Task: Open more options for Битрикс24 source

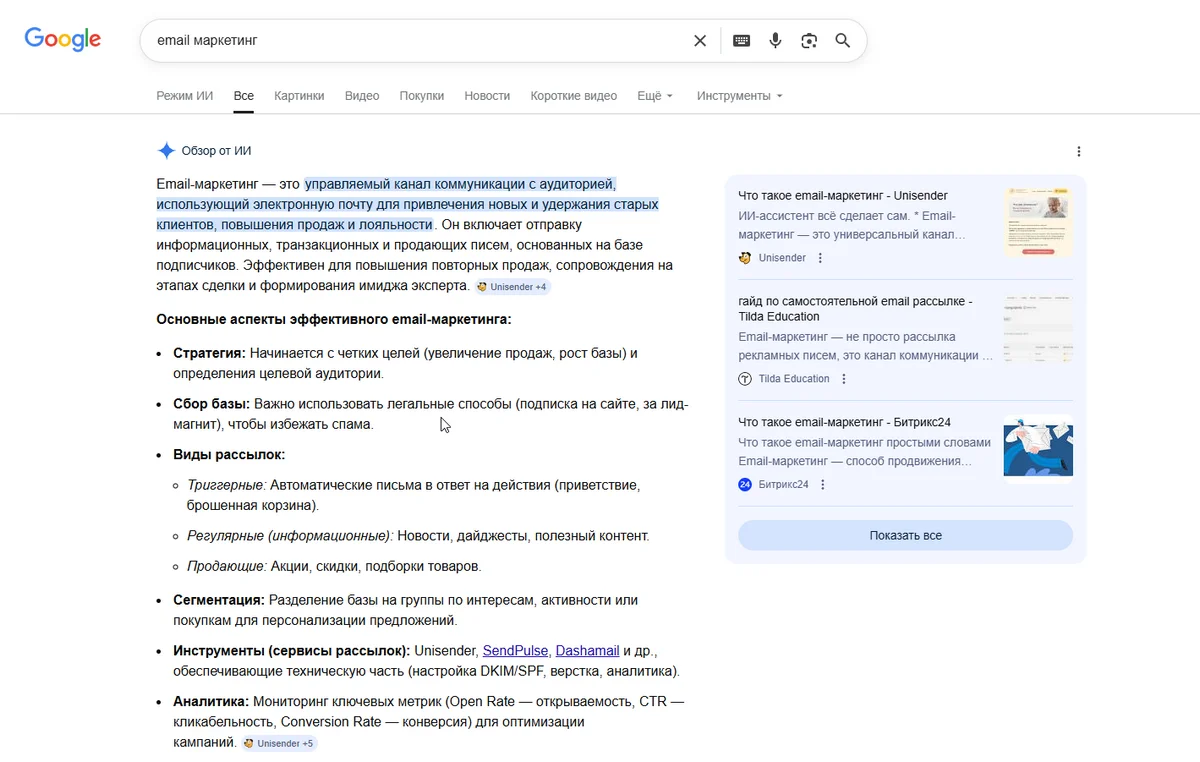Action: pyautogui.click(x=823, y=485)
